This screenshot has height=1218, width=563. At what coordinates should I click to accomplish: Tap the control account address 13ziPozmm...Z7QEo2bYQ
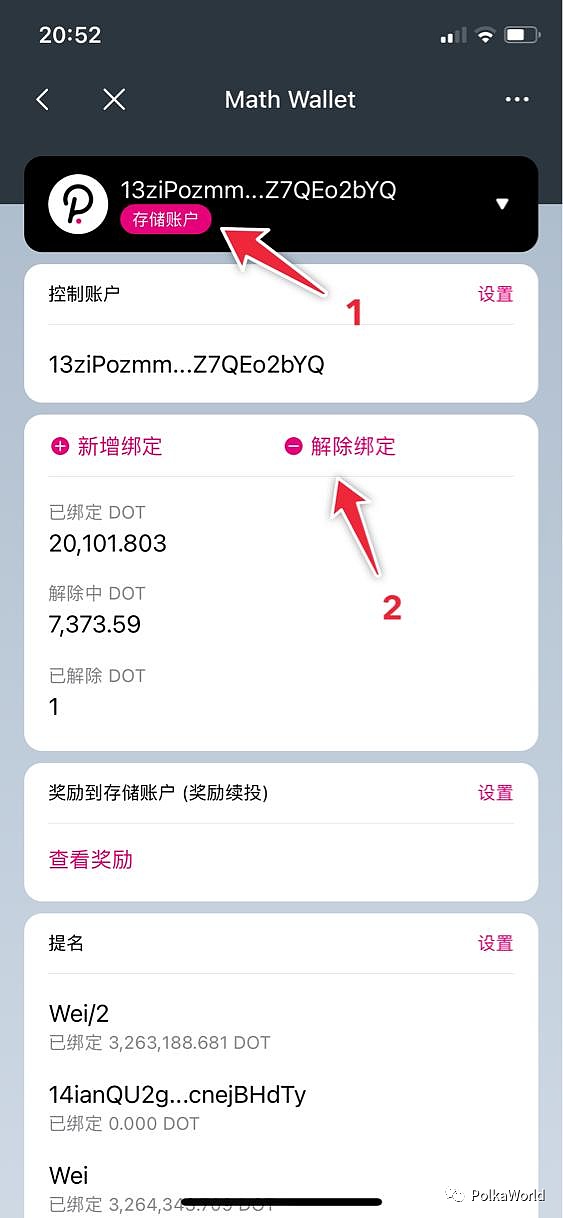(187, 365)
